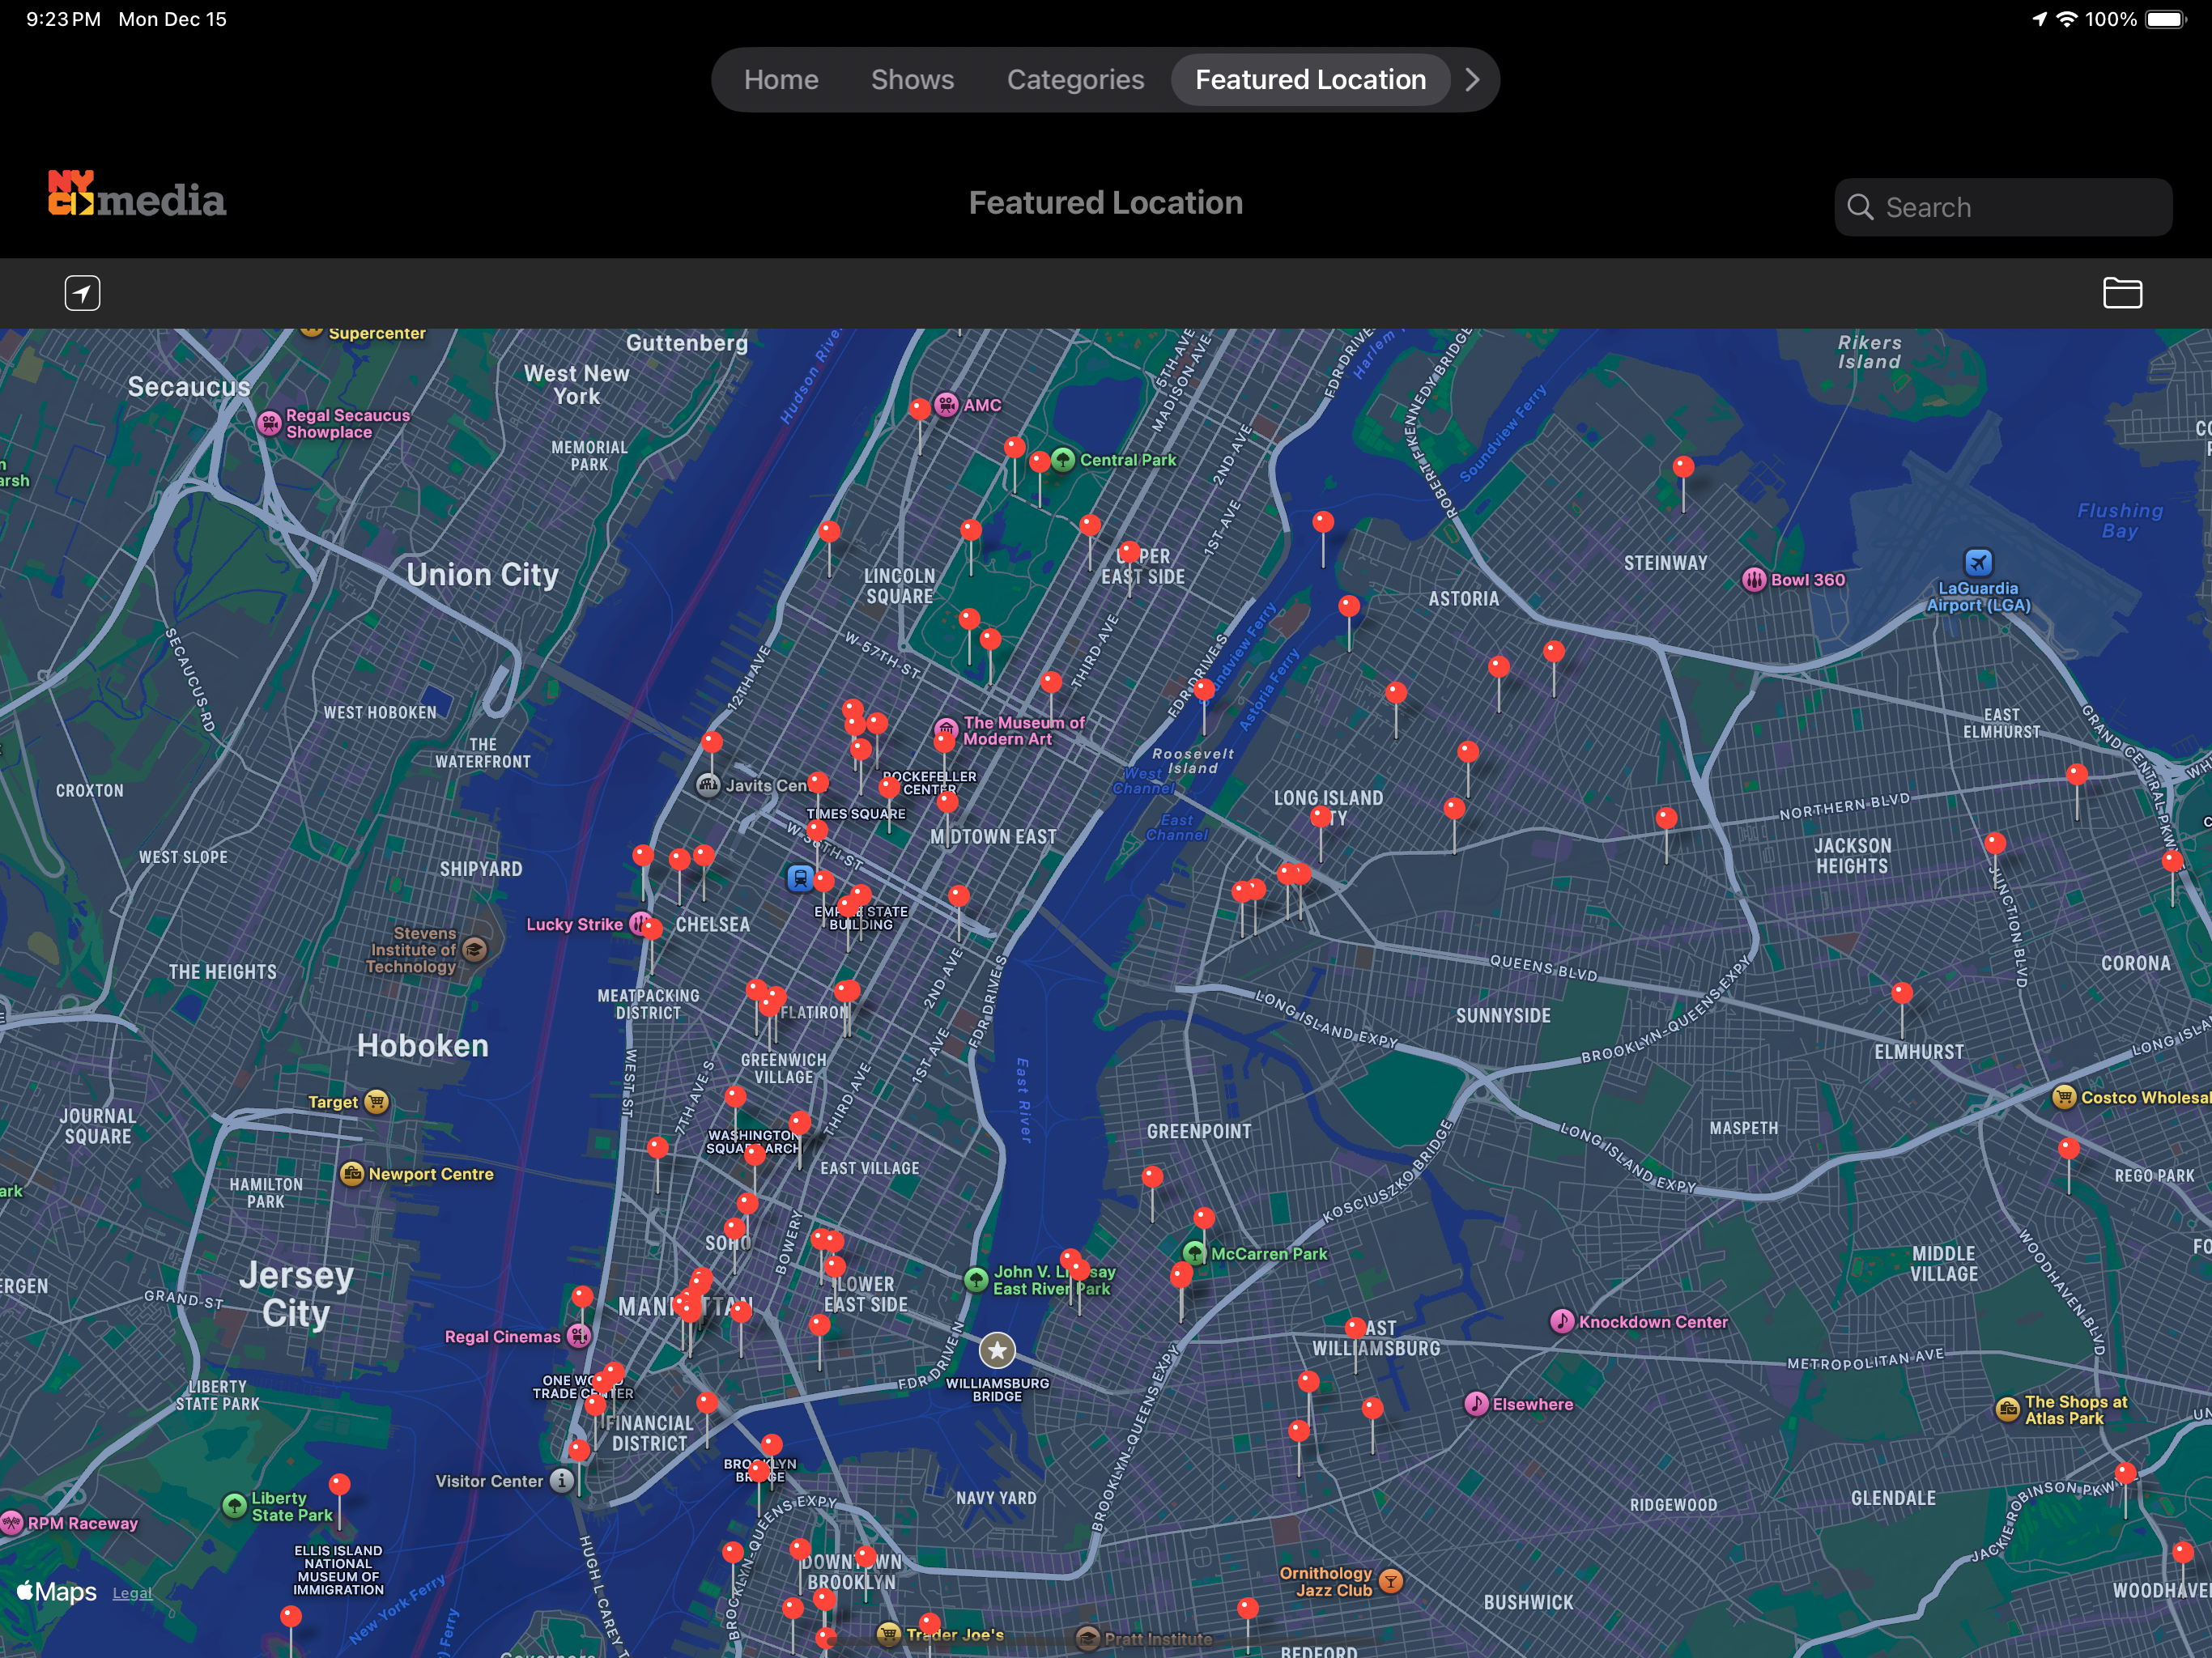Tap the Costco Wholesale icon
Image resolution: width=2212 pixels, height=1658 pixels.
point(2064,1097)
